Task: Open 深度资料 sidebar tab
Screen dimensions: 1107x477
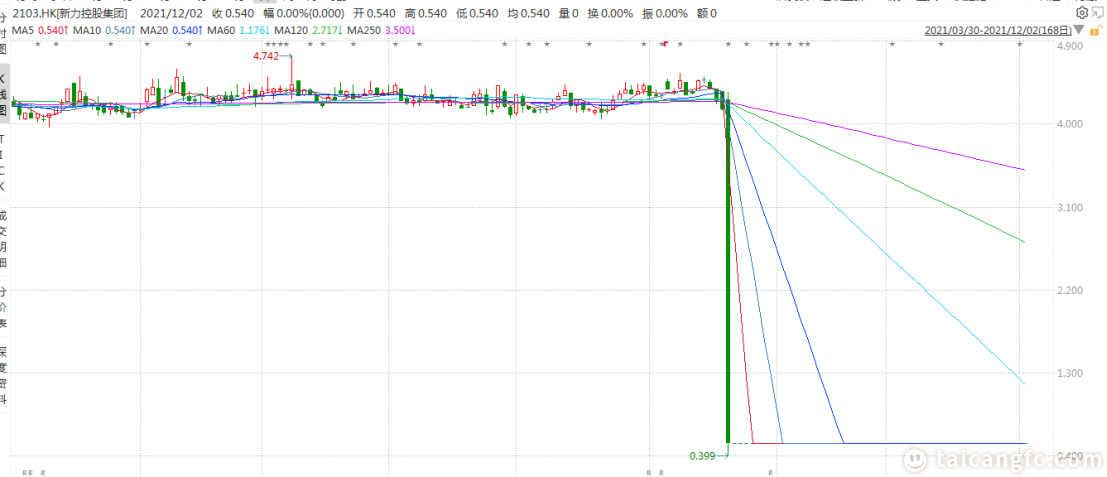Action: pyautogui.click(x=4, y=373)
